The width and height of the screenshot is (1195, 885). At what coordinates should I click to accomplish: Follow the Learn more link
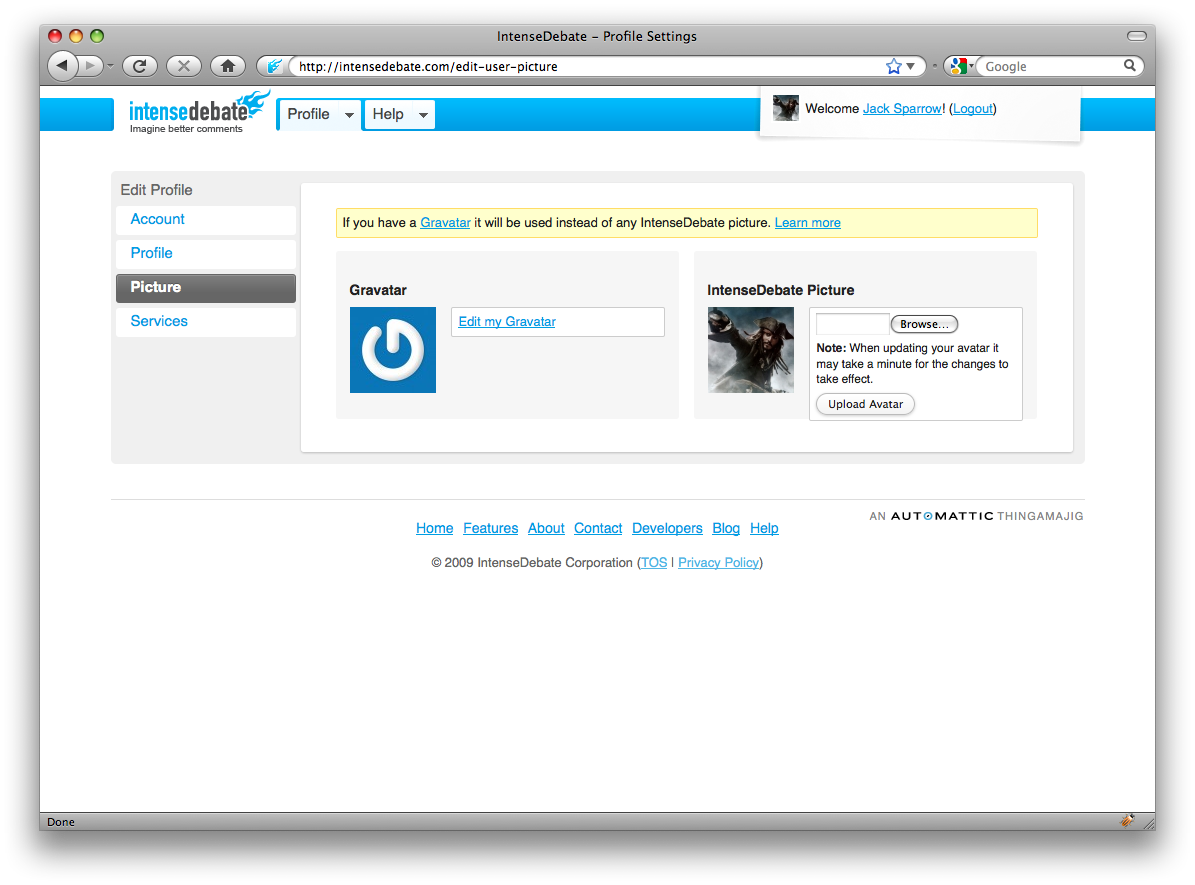807,223
